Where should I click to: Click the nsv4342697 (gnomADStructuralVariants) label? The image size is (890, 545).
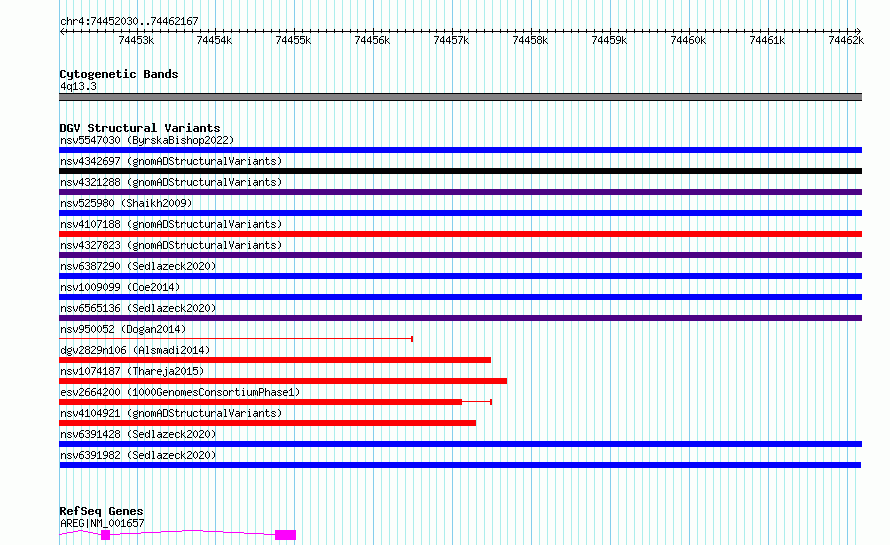click(171, 161)
